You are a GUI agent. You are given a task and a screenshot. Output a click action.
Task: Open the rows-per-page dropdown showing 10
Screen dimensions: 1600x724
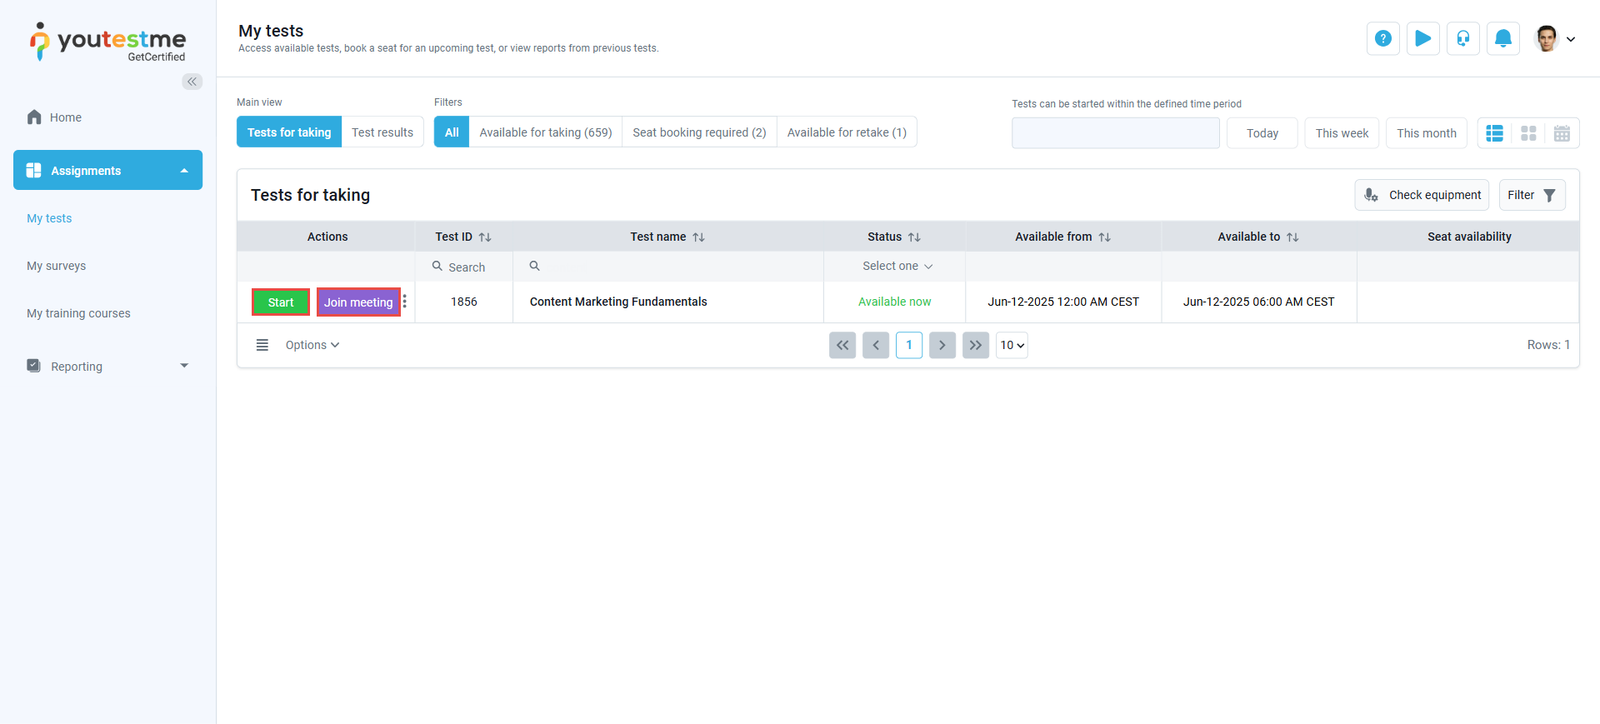pyautogui.click(x=1012, y=345)
